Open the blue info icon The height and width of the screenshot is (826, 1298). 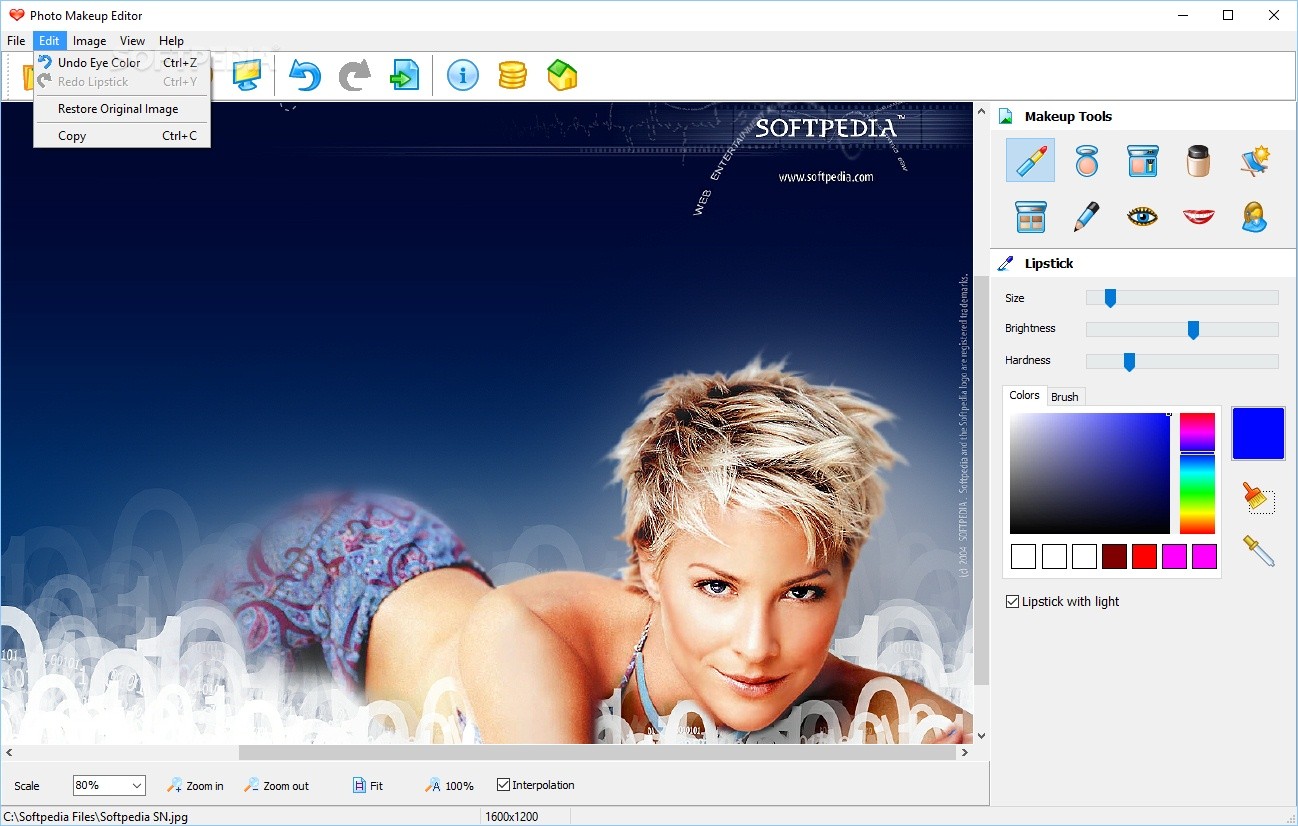coord(462,75)
